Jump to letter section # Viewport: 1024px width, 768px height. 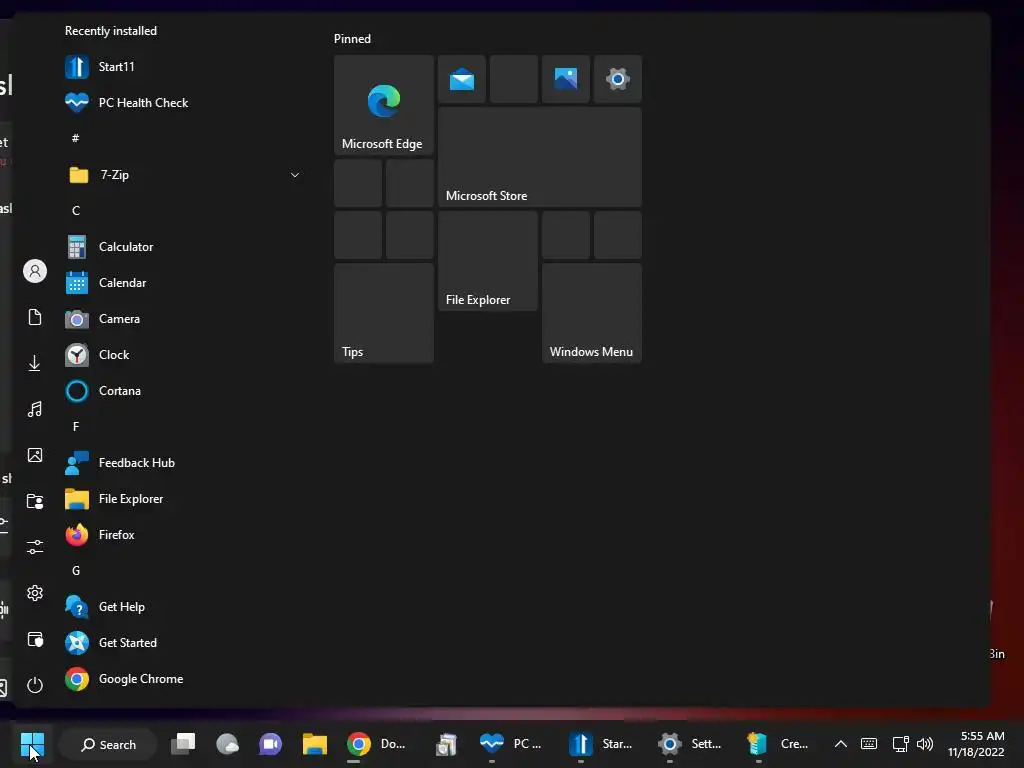tap(76, 138)
